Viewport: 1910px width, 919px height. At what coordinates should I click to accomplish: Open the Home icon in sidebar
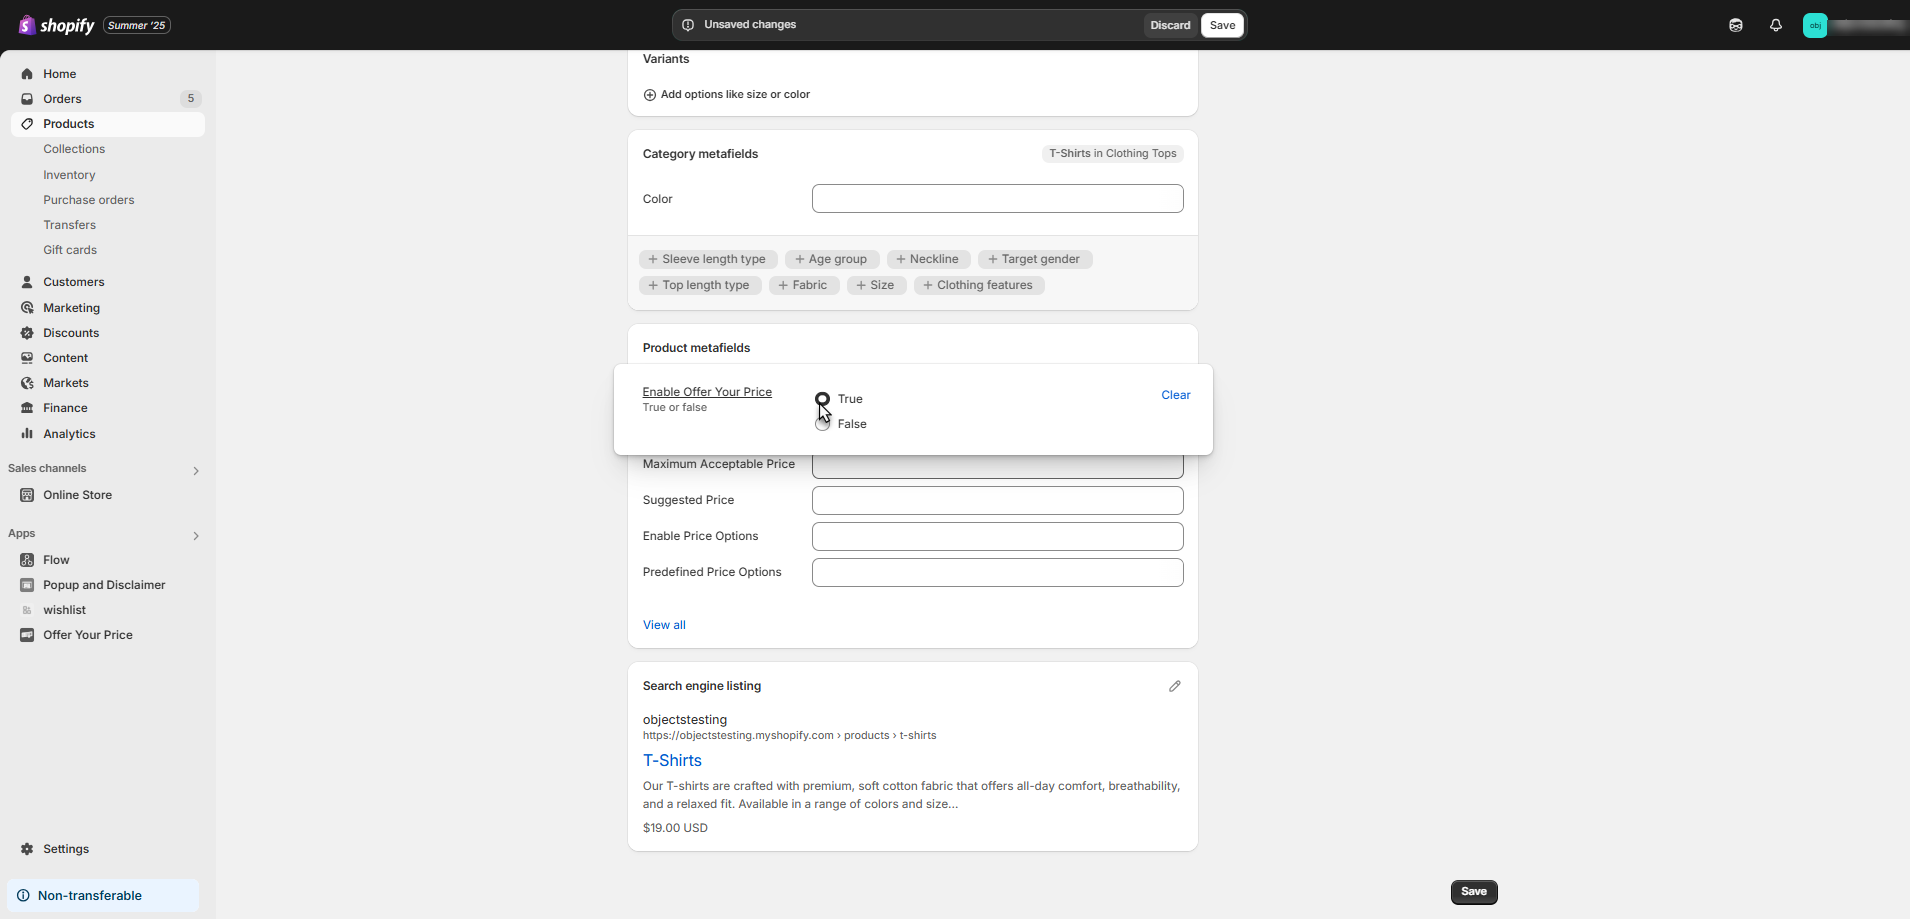(x=27, y=74)
